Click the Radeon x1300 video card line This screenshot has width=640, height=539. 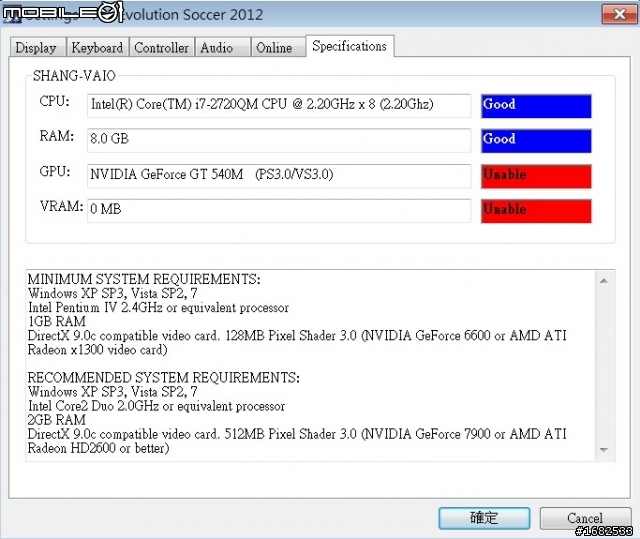tap(98, 350)
